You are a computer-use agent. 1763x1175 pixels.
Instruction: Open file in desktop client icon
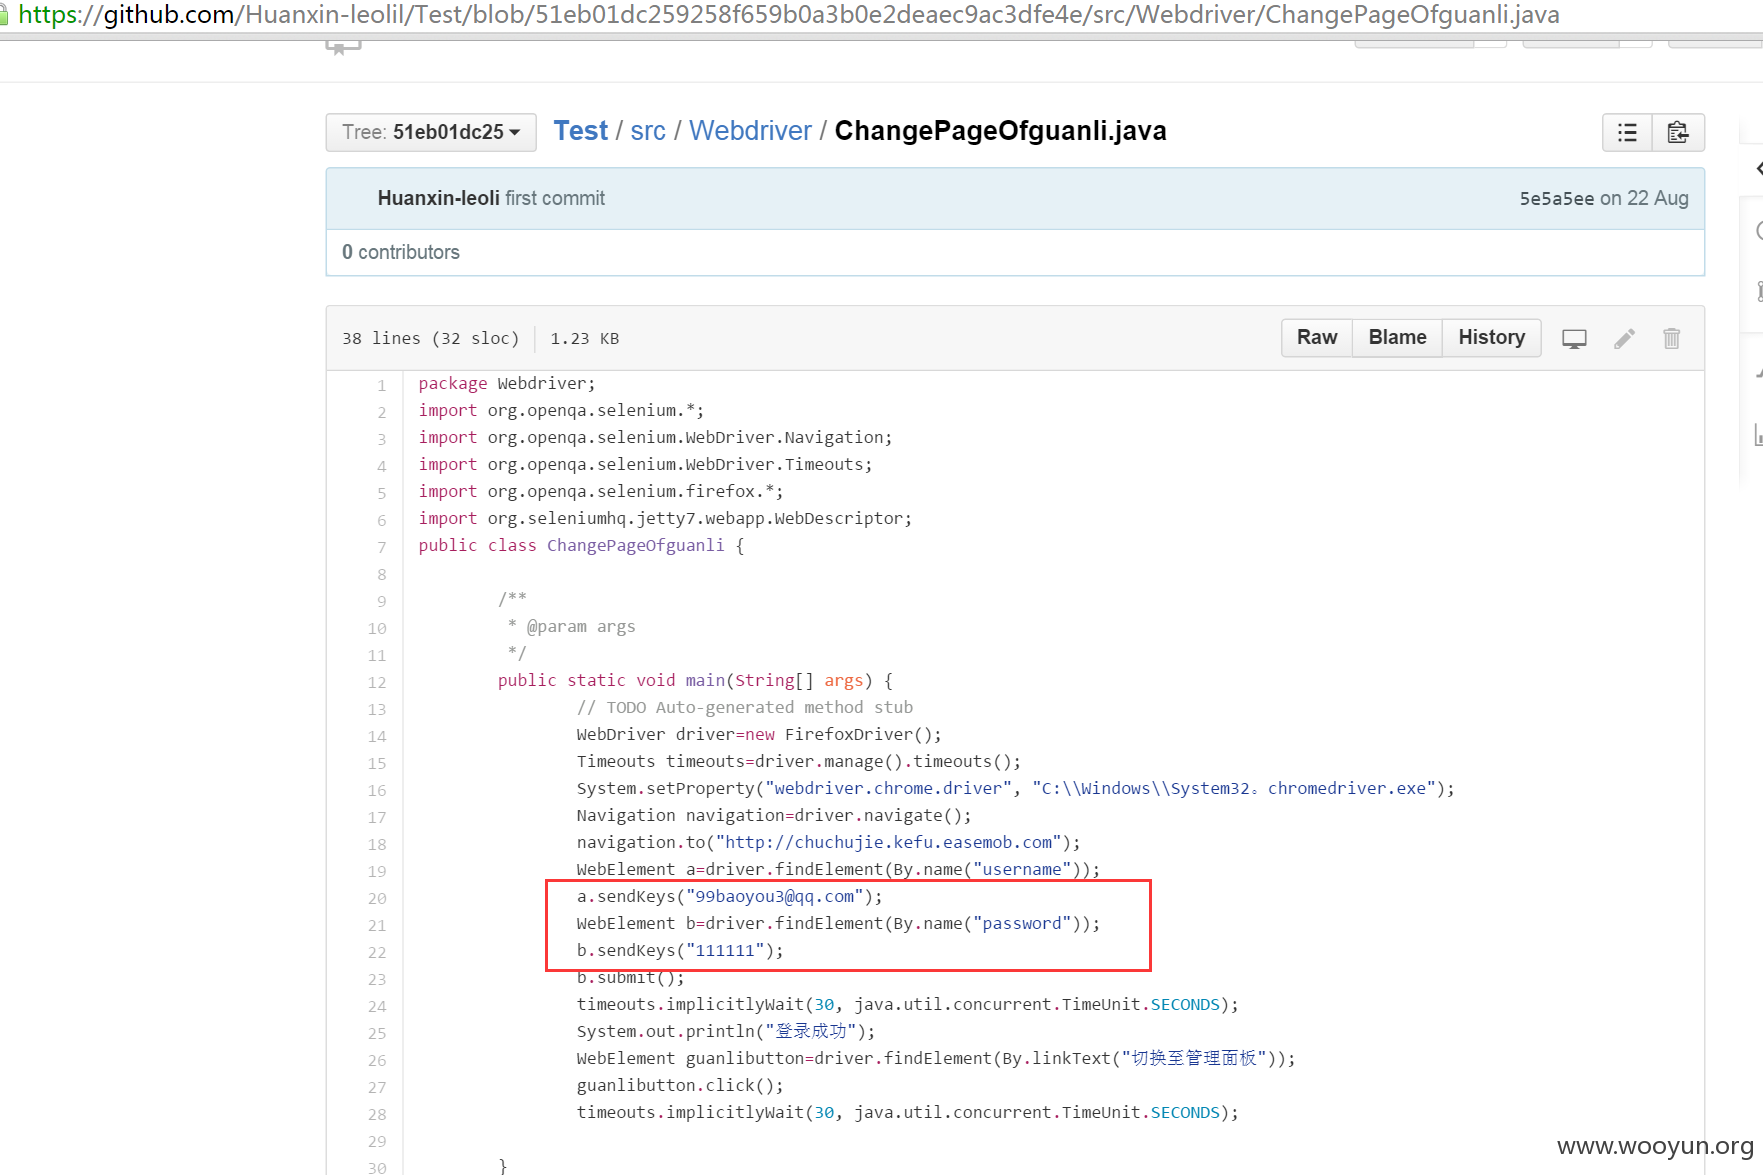tap(1574, 339)
